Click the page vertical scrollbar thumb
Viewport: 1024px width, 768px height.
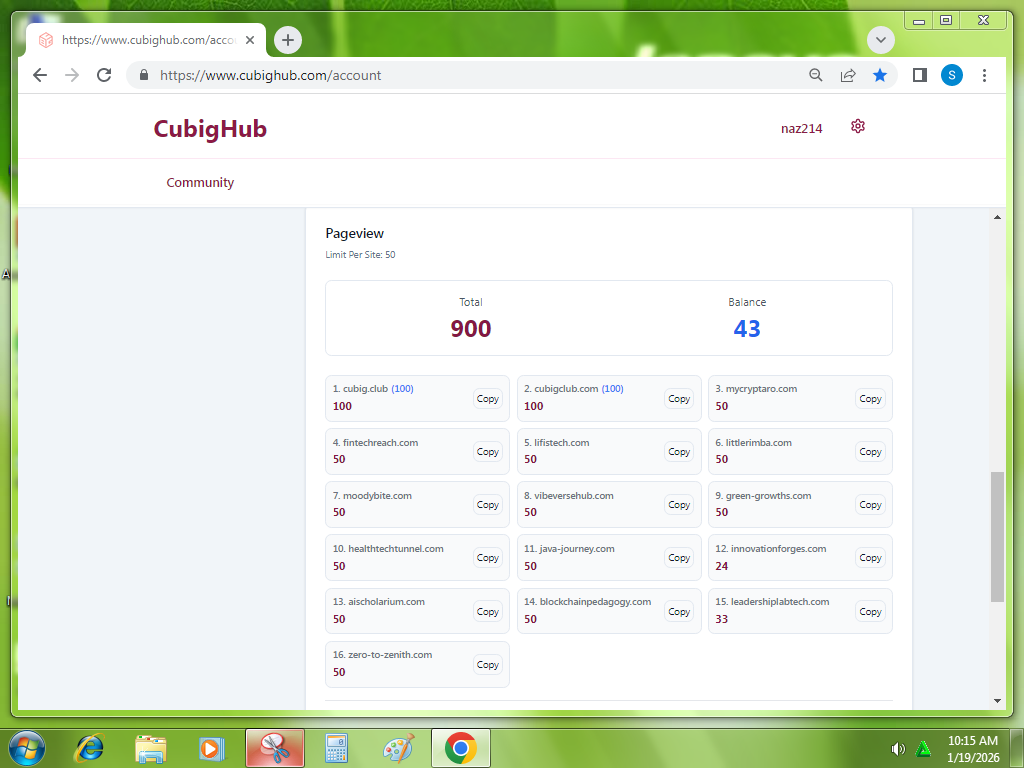pyautogui.click(x=997, y=536)
